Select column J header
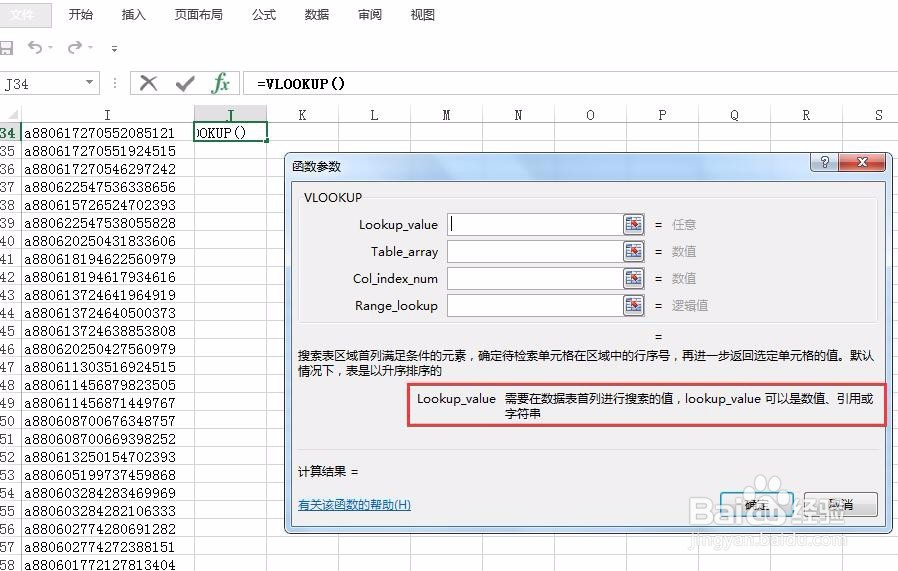Screen dimensions: 898x571 230,115
